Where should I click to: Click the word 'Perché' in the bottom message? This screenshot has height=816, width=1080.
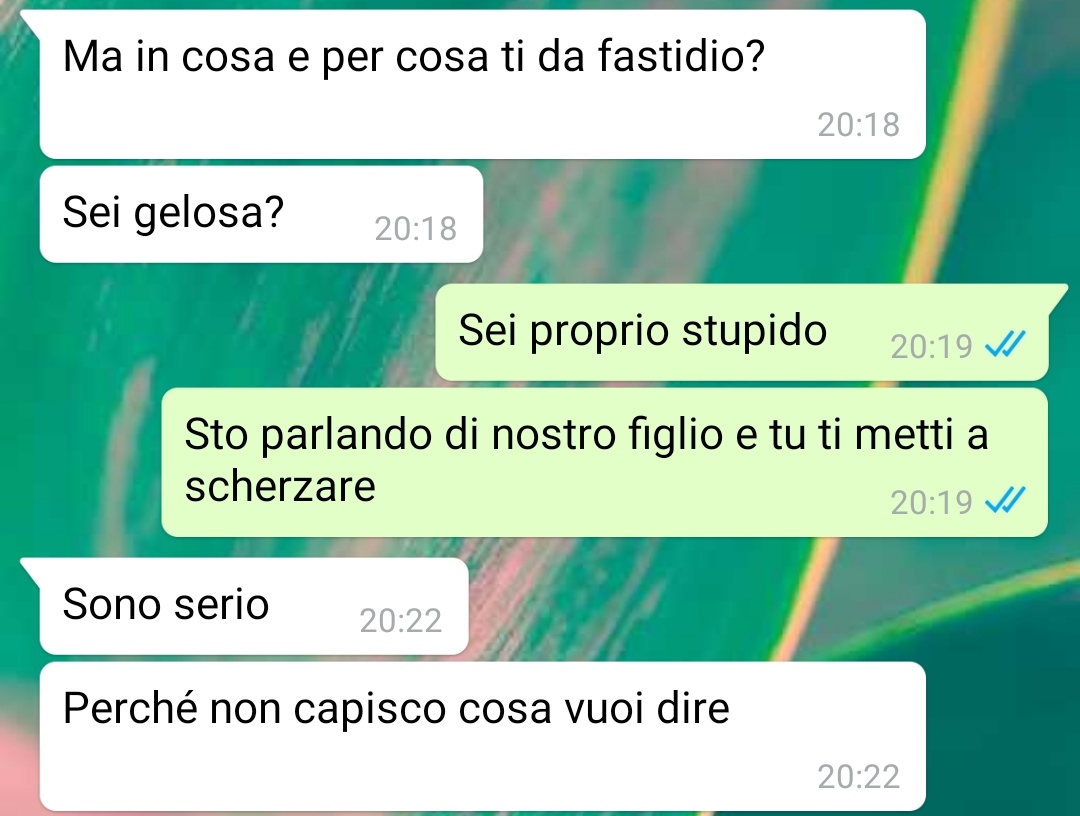(x=130, y=707)
